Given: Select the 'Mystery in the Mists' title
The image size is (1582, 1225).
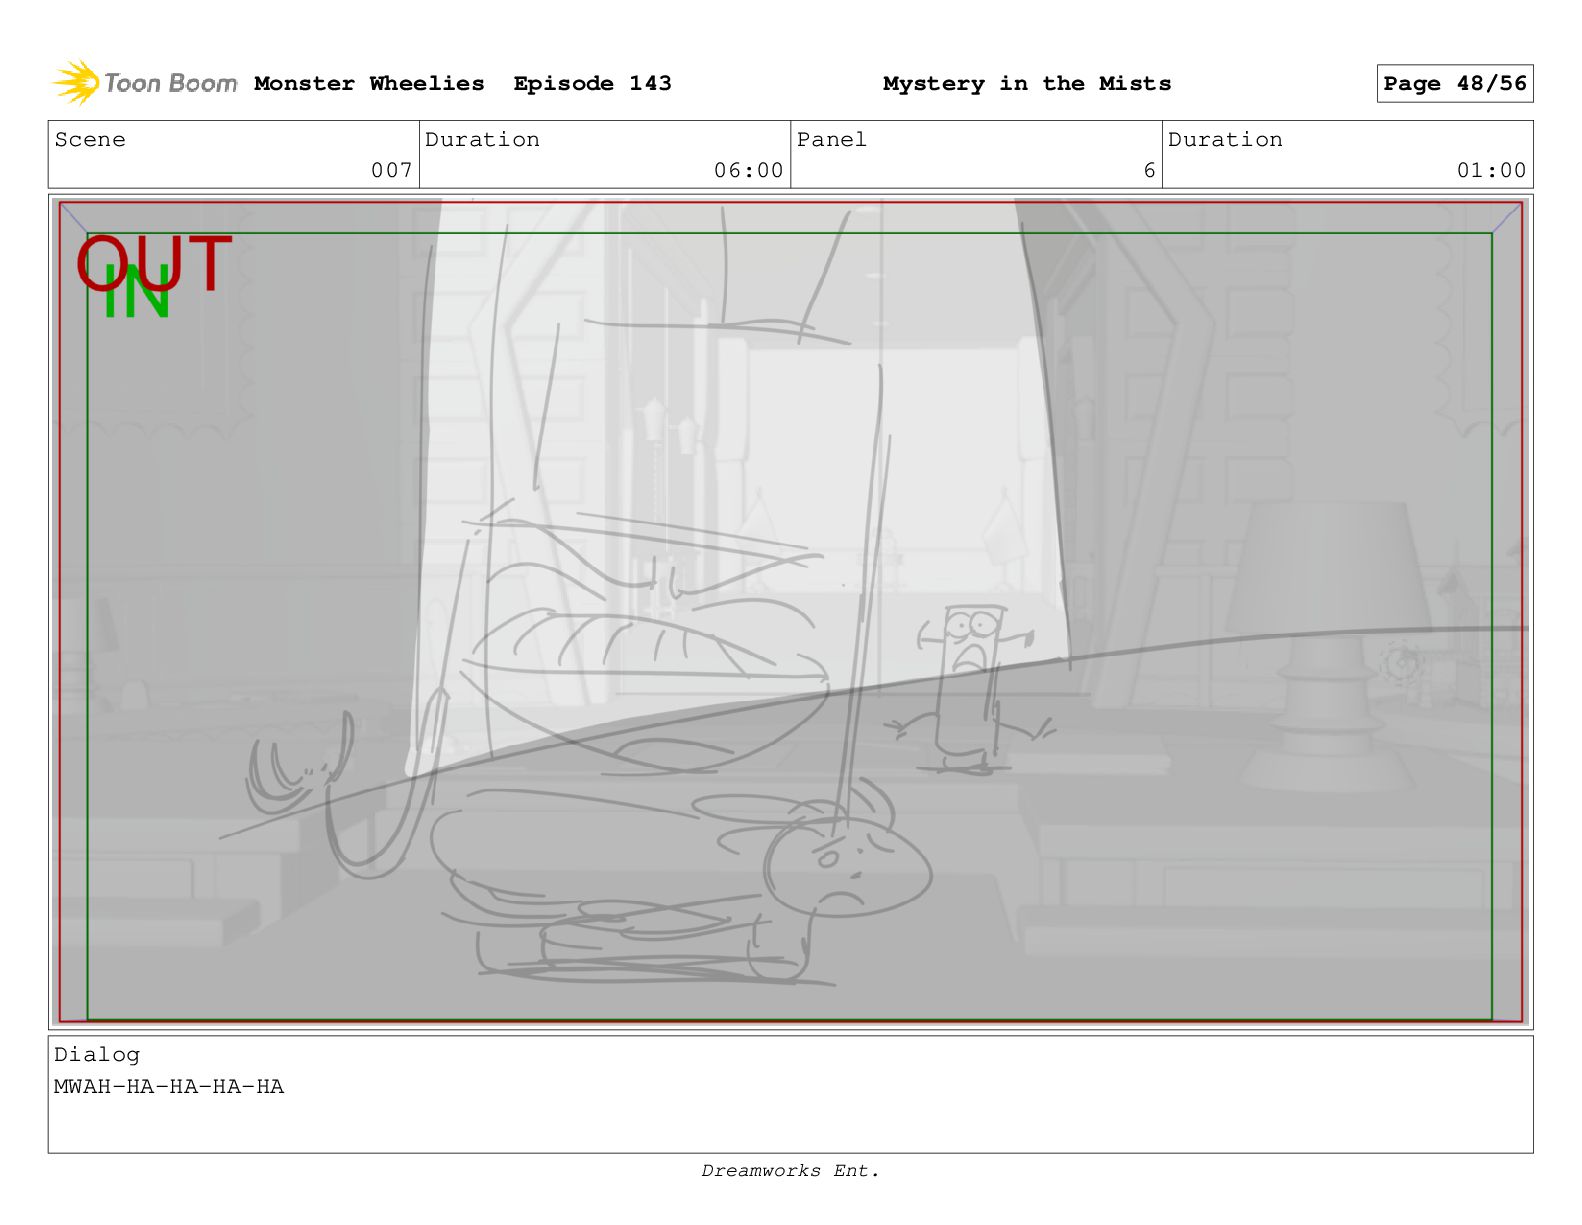Looking at the screenshot, I should click(x=1027, y=84).
